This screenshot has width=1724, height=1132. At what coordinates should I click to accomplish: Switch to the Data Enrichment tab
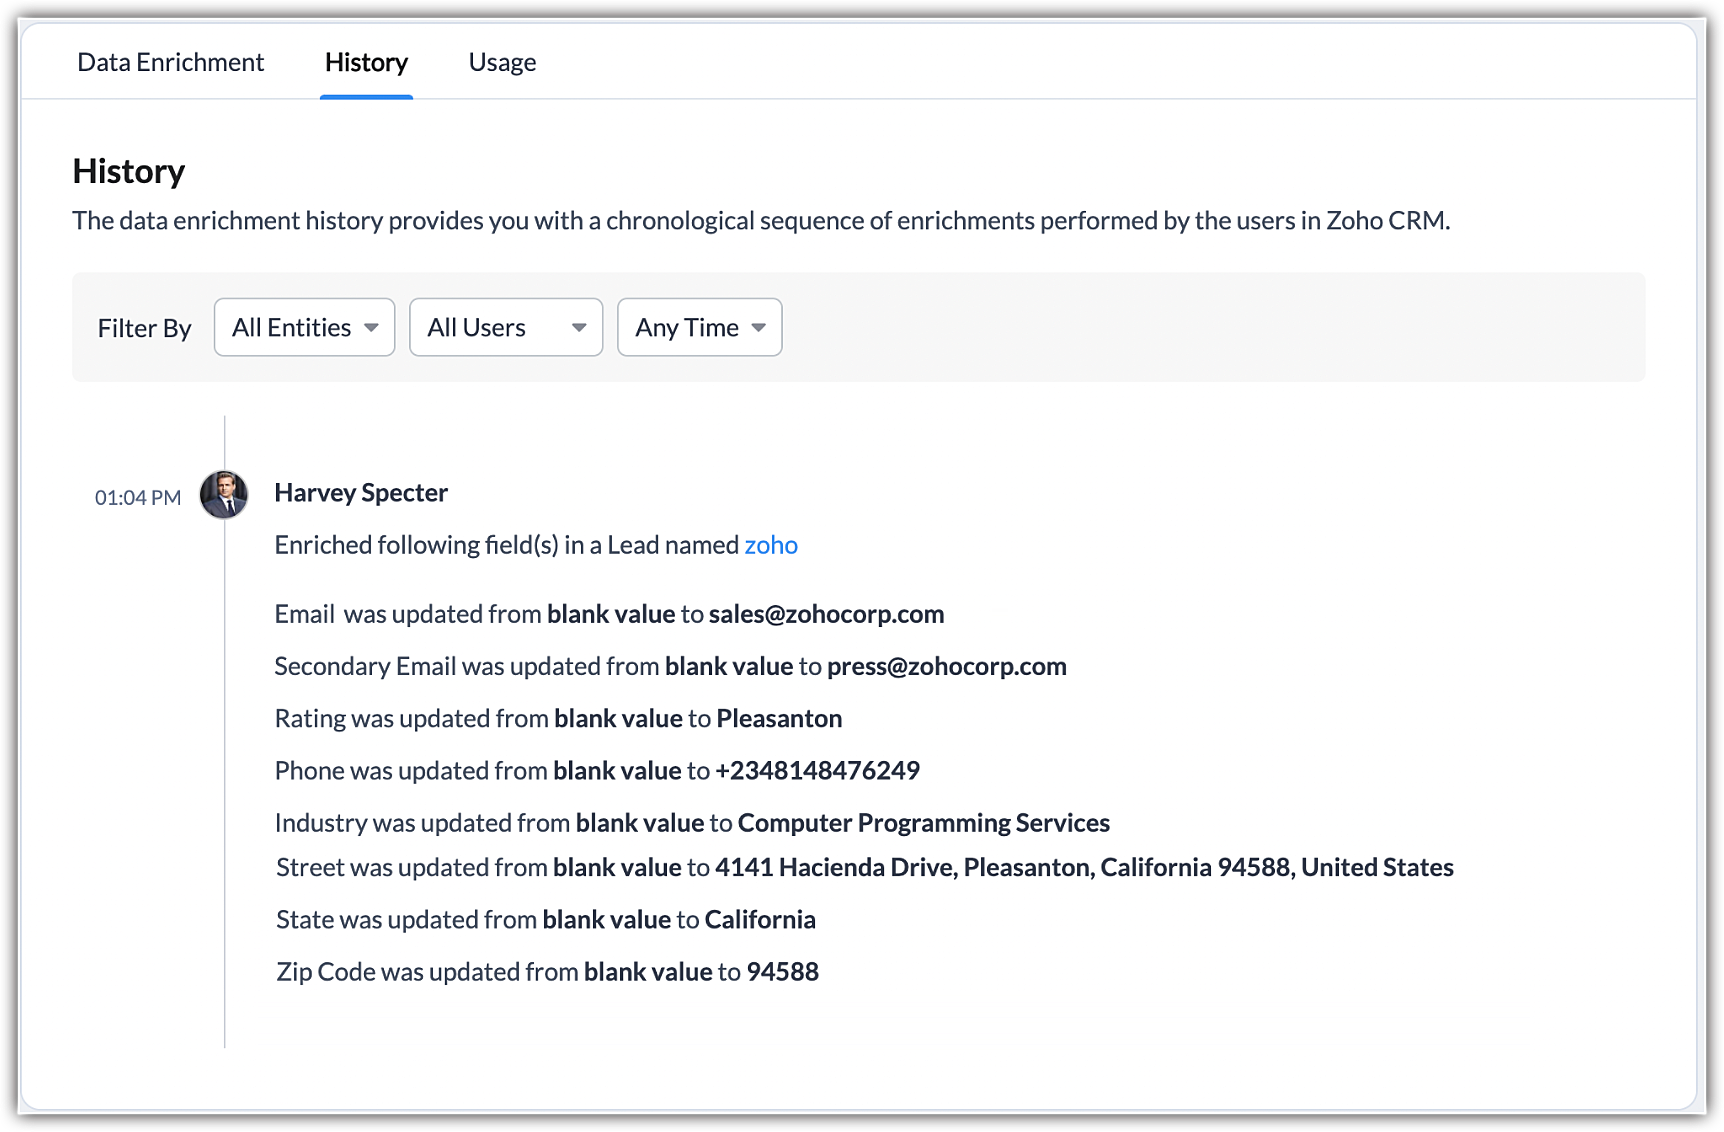pos(170,62)
